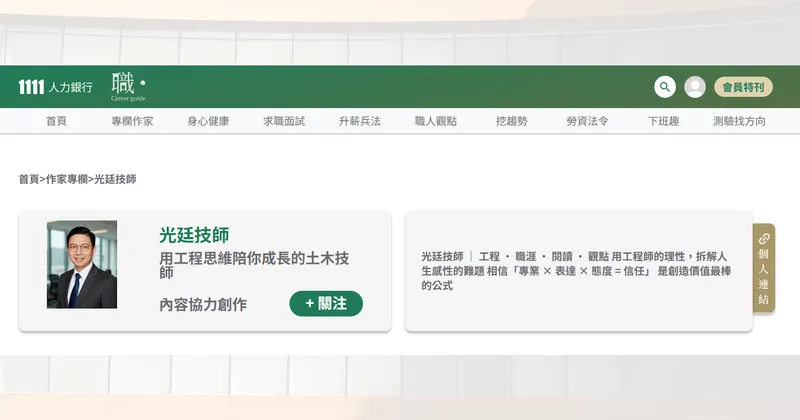Click the author bio description text

click(x=576, y=271)
